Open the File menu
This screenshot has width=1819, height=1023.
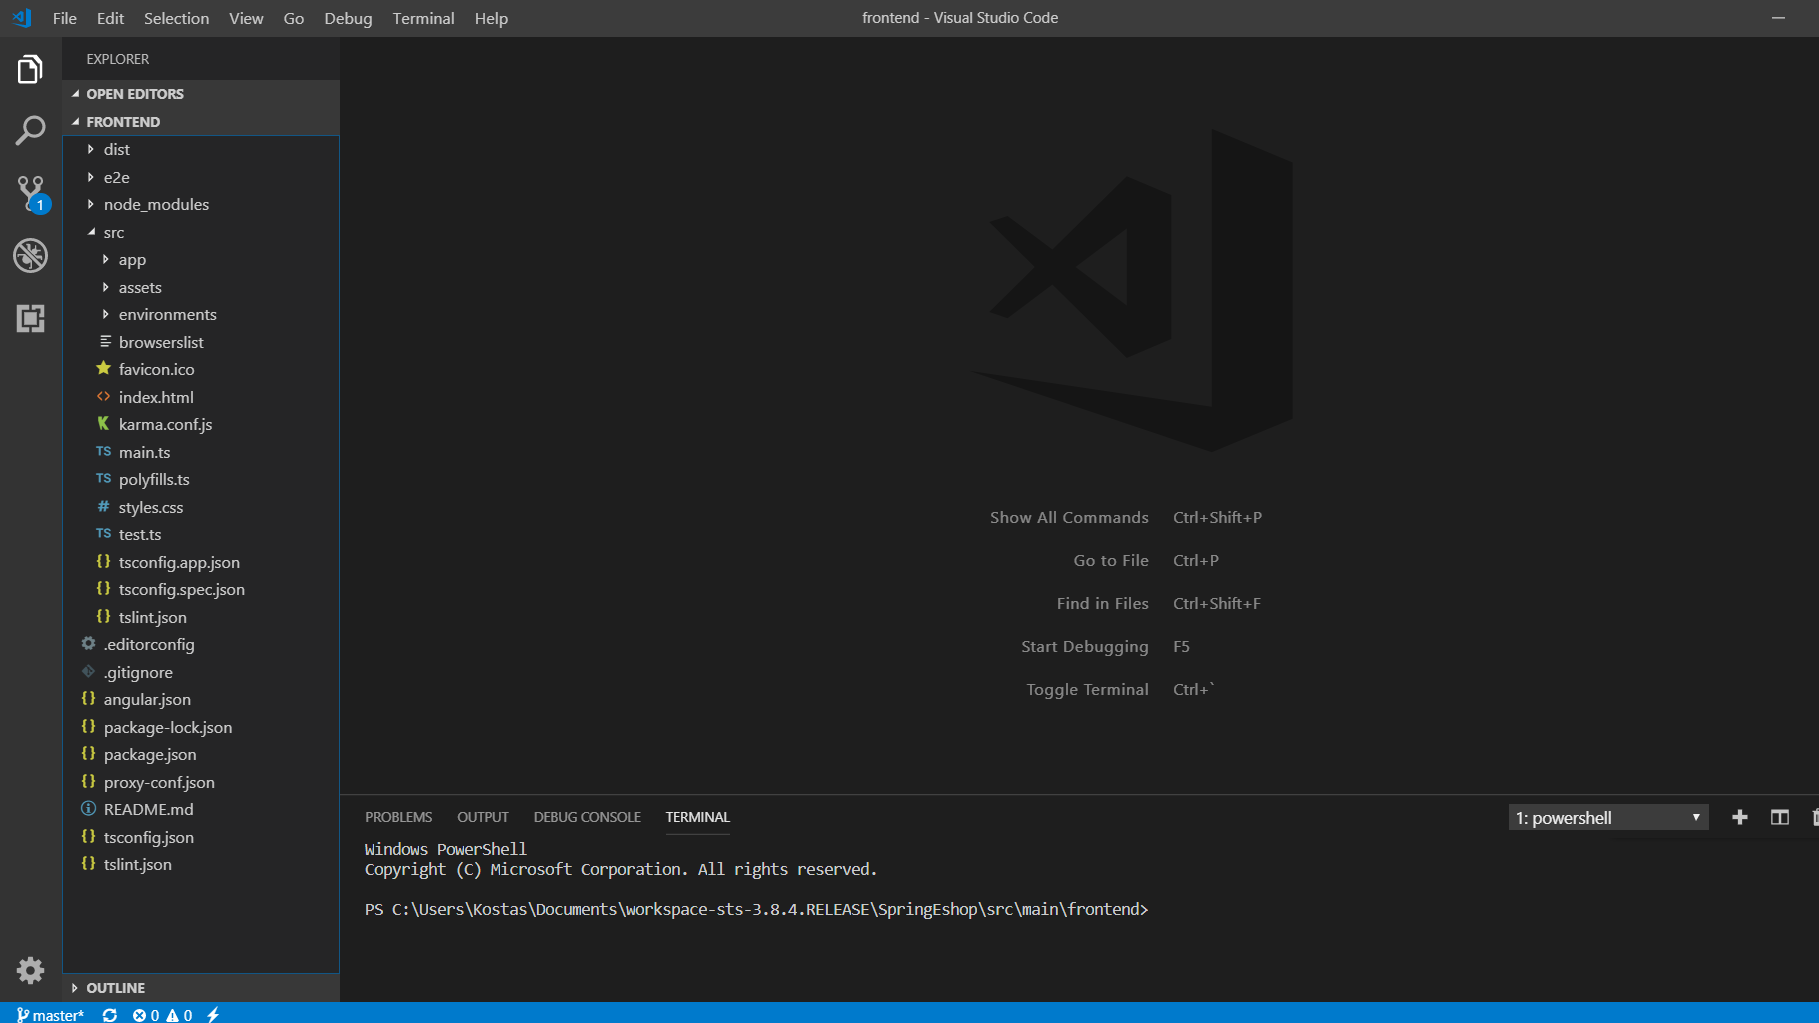click(65, 18)
